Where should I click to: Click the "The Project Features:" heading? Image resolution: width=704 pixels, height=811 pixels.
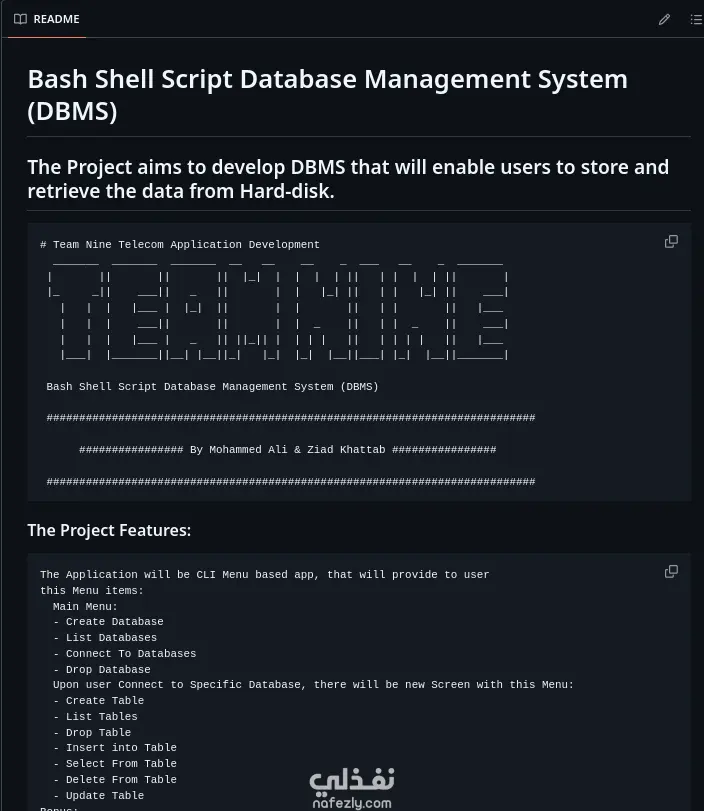coord(109,530)
